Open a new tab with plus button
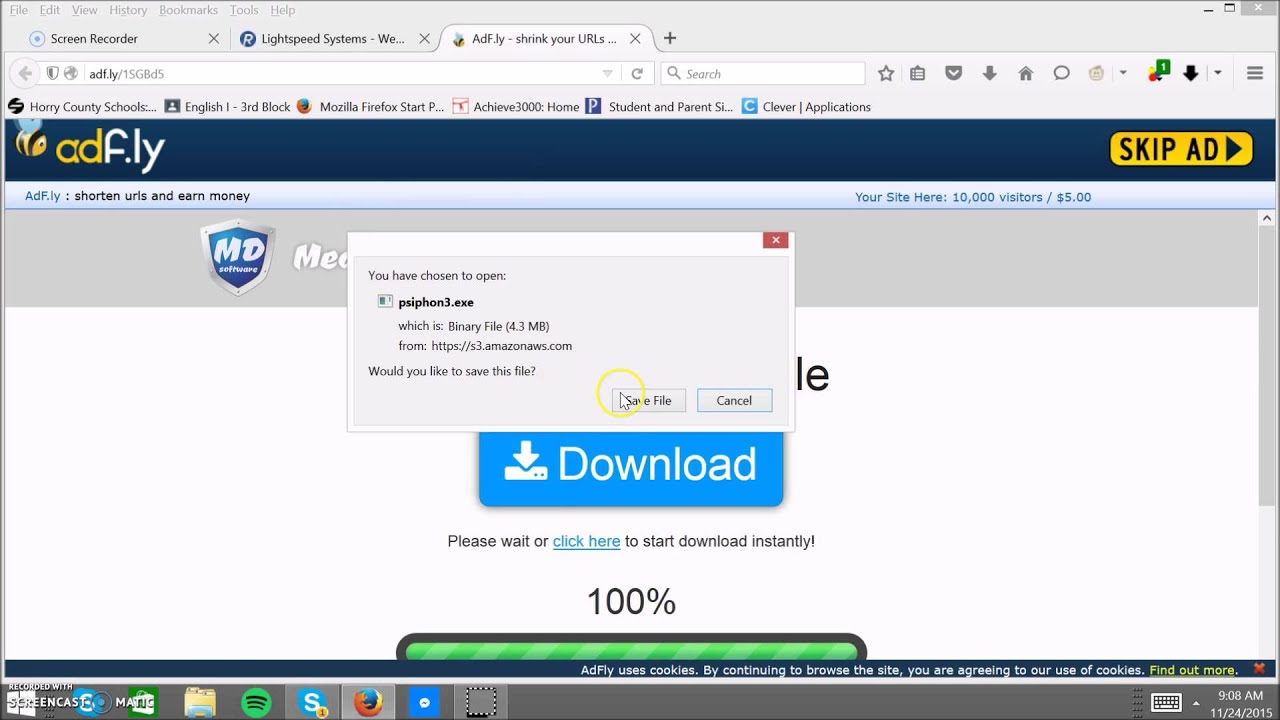This screenshot has height=720, width=1280. coord(670,39)
